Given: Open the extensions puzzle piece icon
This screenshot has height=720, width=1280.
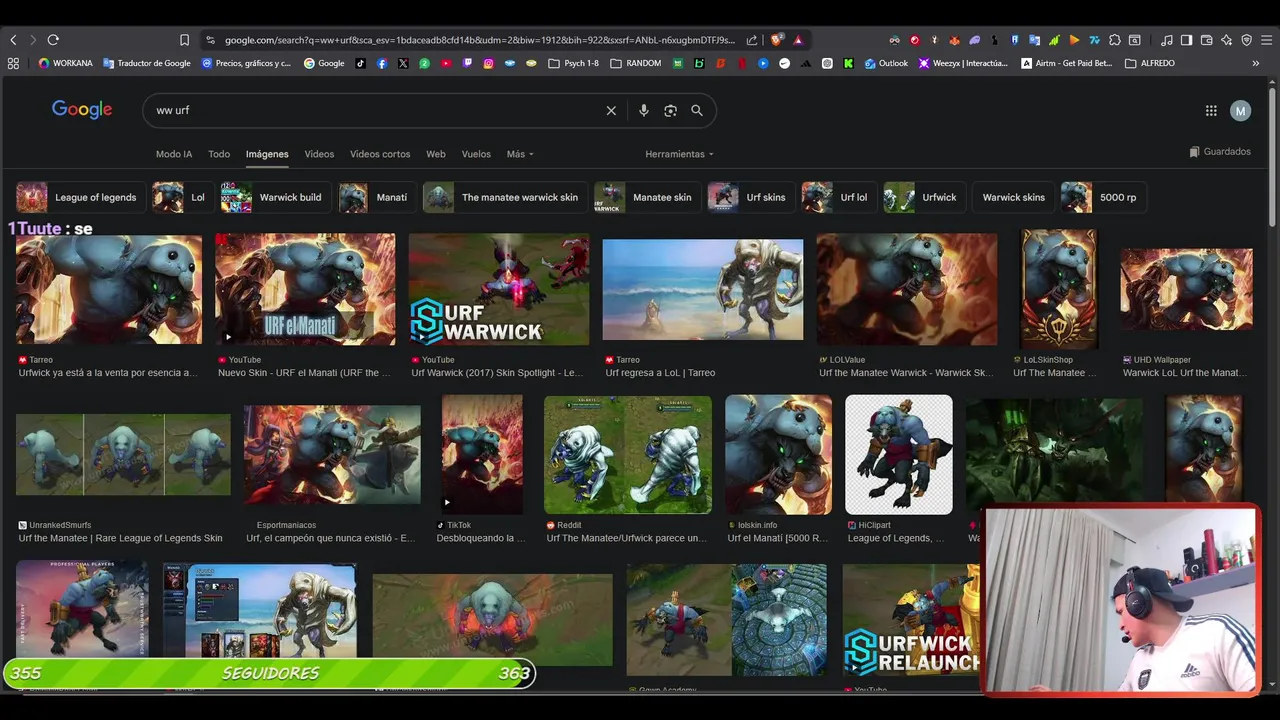Looking at the screenshot, I should point(1115,40).
